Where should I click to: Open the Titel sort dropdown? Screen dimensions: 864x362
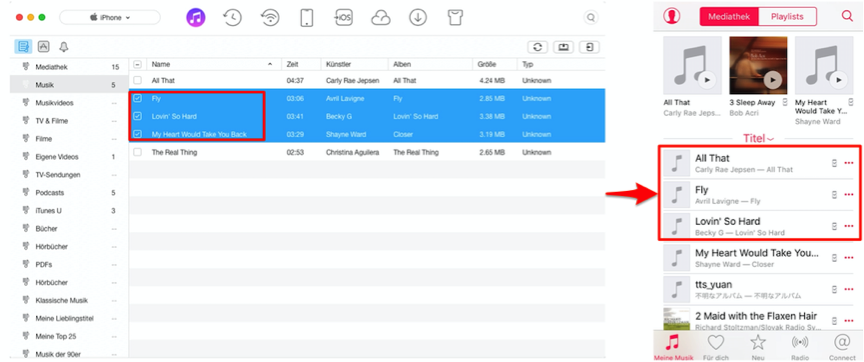tap(758, 138)
